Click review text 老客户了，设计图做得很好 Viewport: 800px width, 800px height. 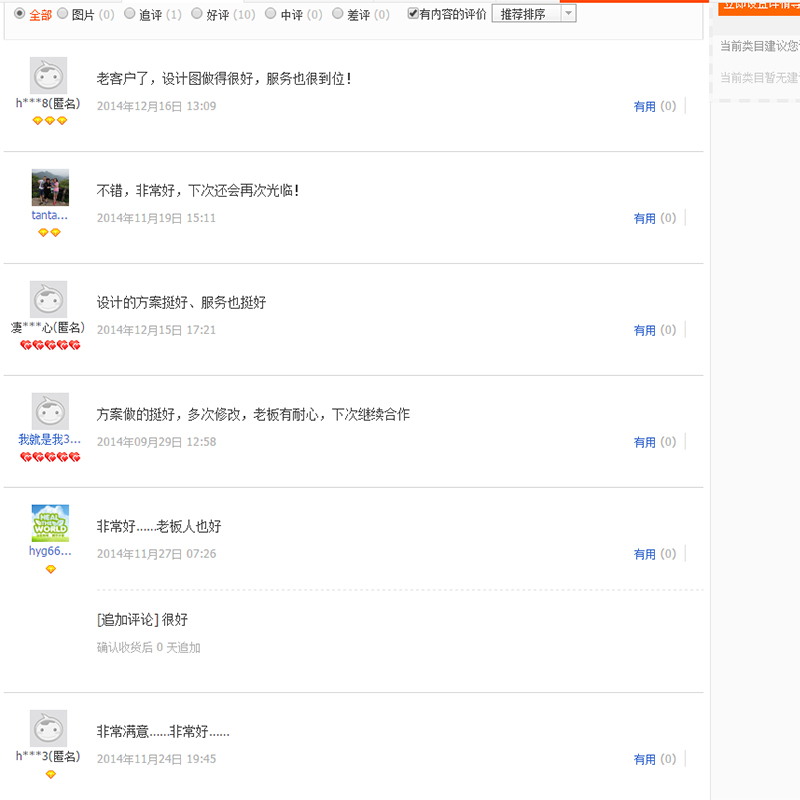[x=224, y=79]
